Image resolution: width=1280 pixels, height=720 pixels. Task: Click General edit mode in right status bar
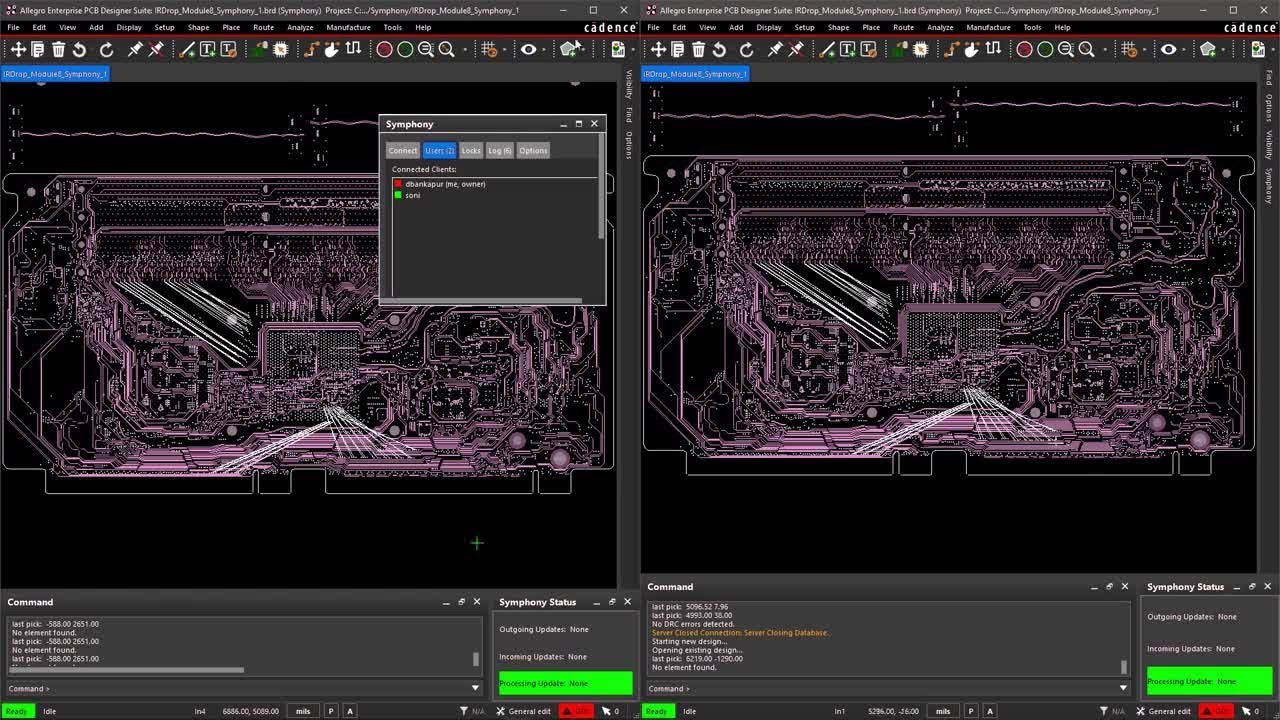[1162, 711]
